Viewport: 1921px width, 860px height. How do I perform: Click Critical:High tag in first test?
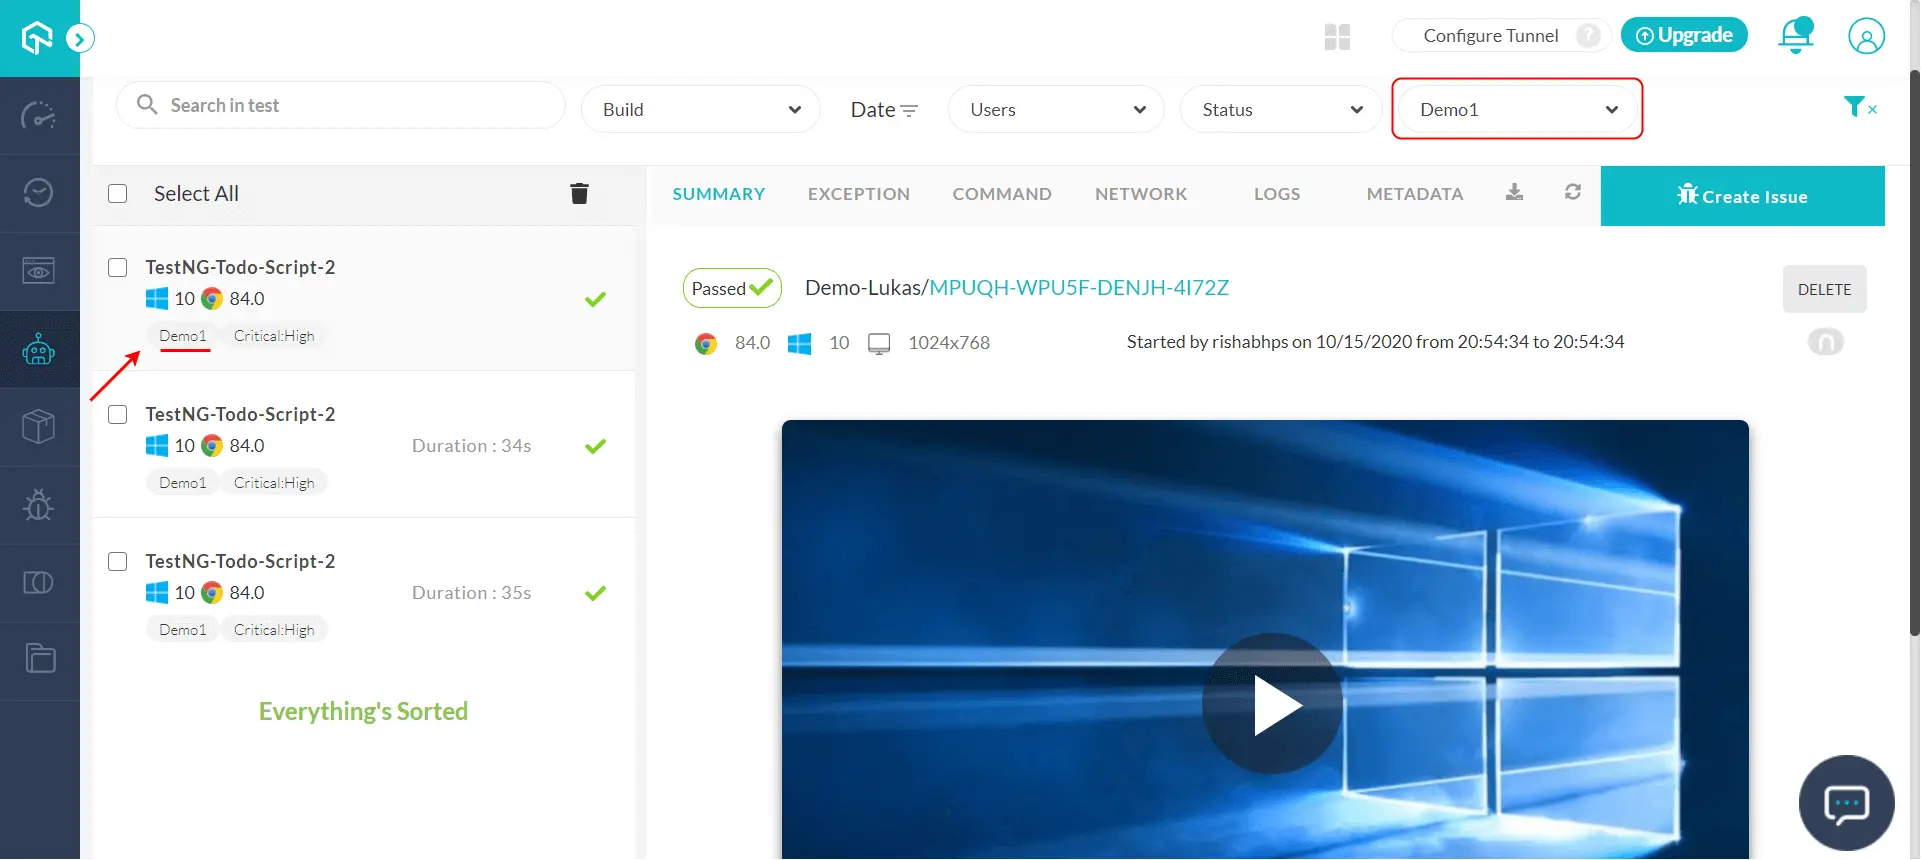pyautogui.click(x=274, y=336)
